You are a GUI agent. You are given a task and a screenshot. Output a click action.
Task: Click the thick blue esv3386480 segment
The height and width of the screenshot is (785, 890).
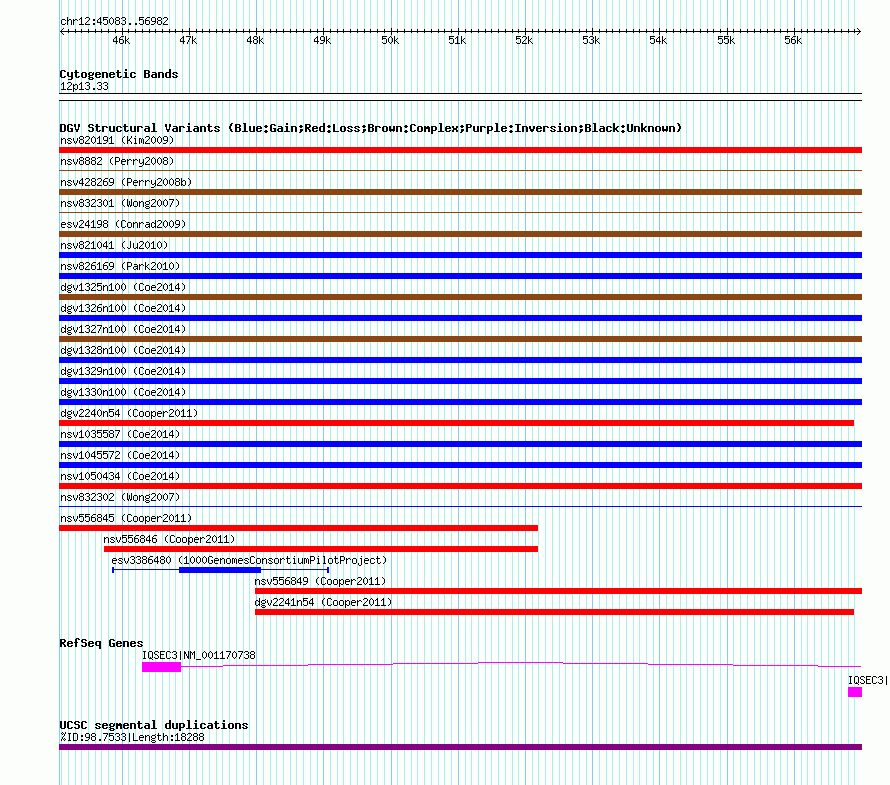tap(220, 570)
